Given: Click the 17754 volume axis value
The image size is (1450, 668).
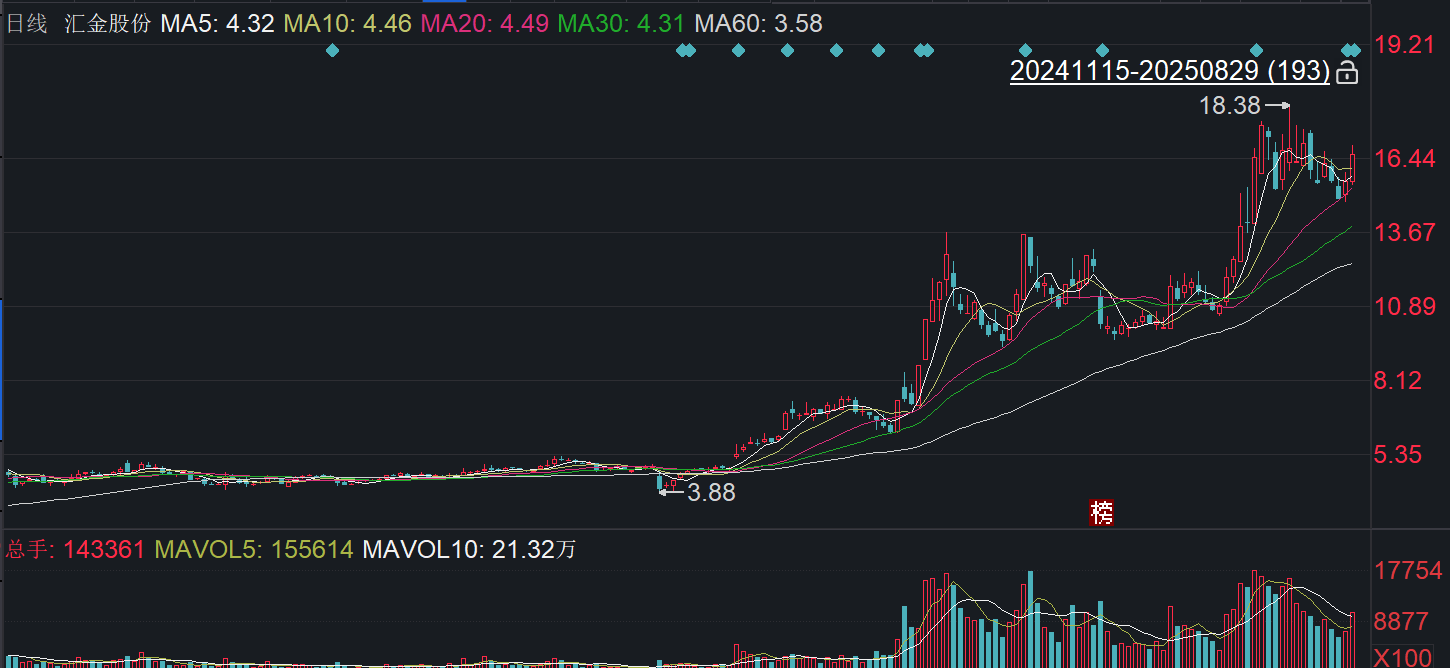Looking at the screenshot, I should (x=1408, y=571).
